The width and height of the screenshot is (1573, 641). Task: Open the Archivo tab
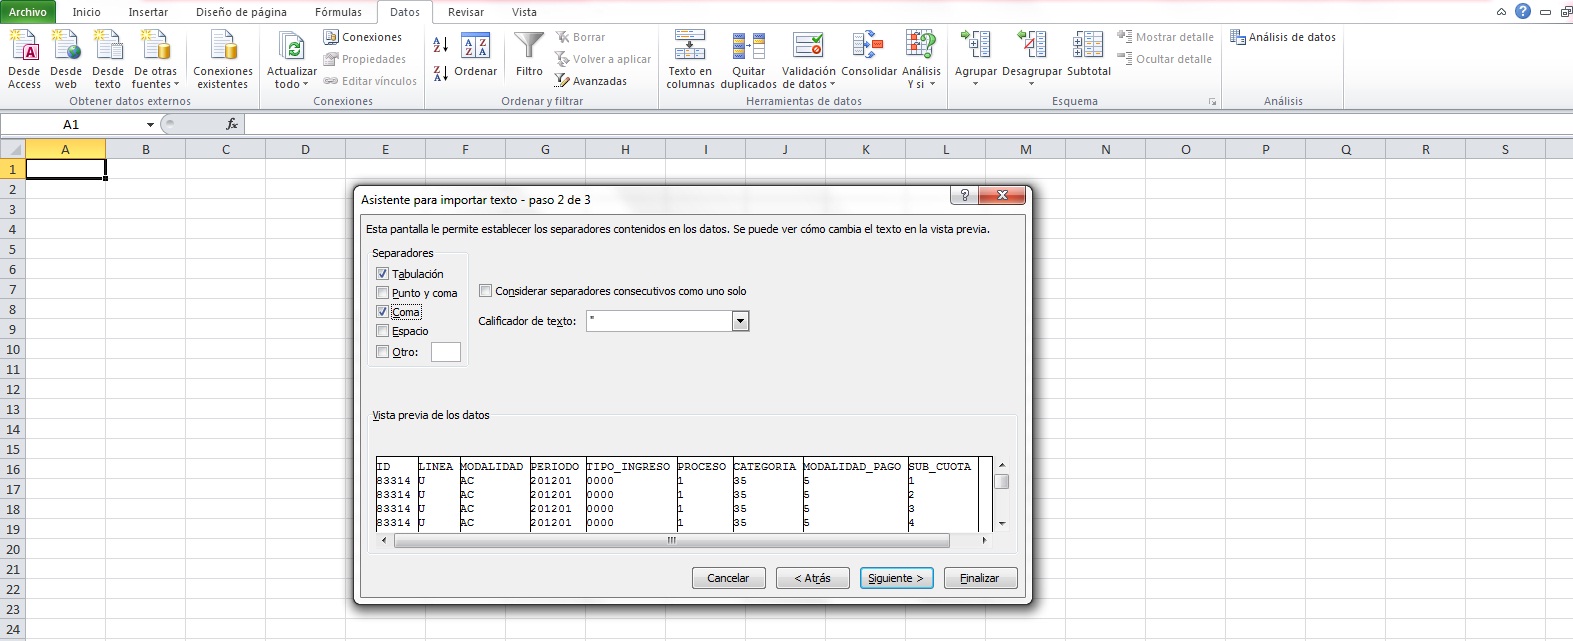(28, 12)
